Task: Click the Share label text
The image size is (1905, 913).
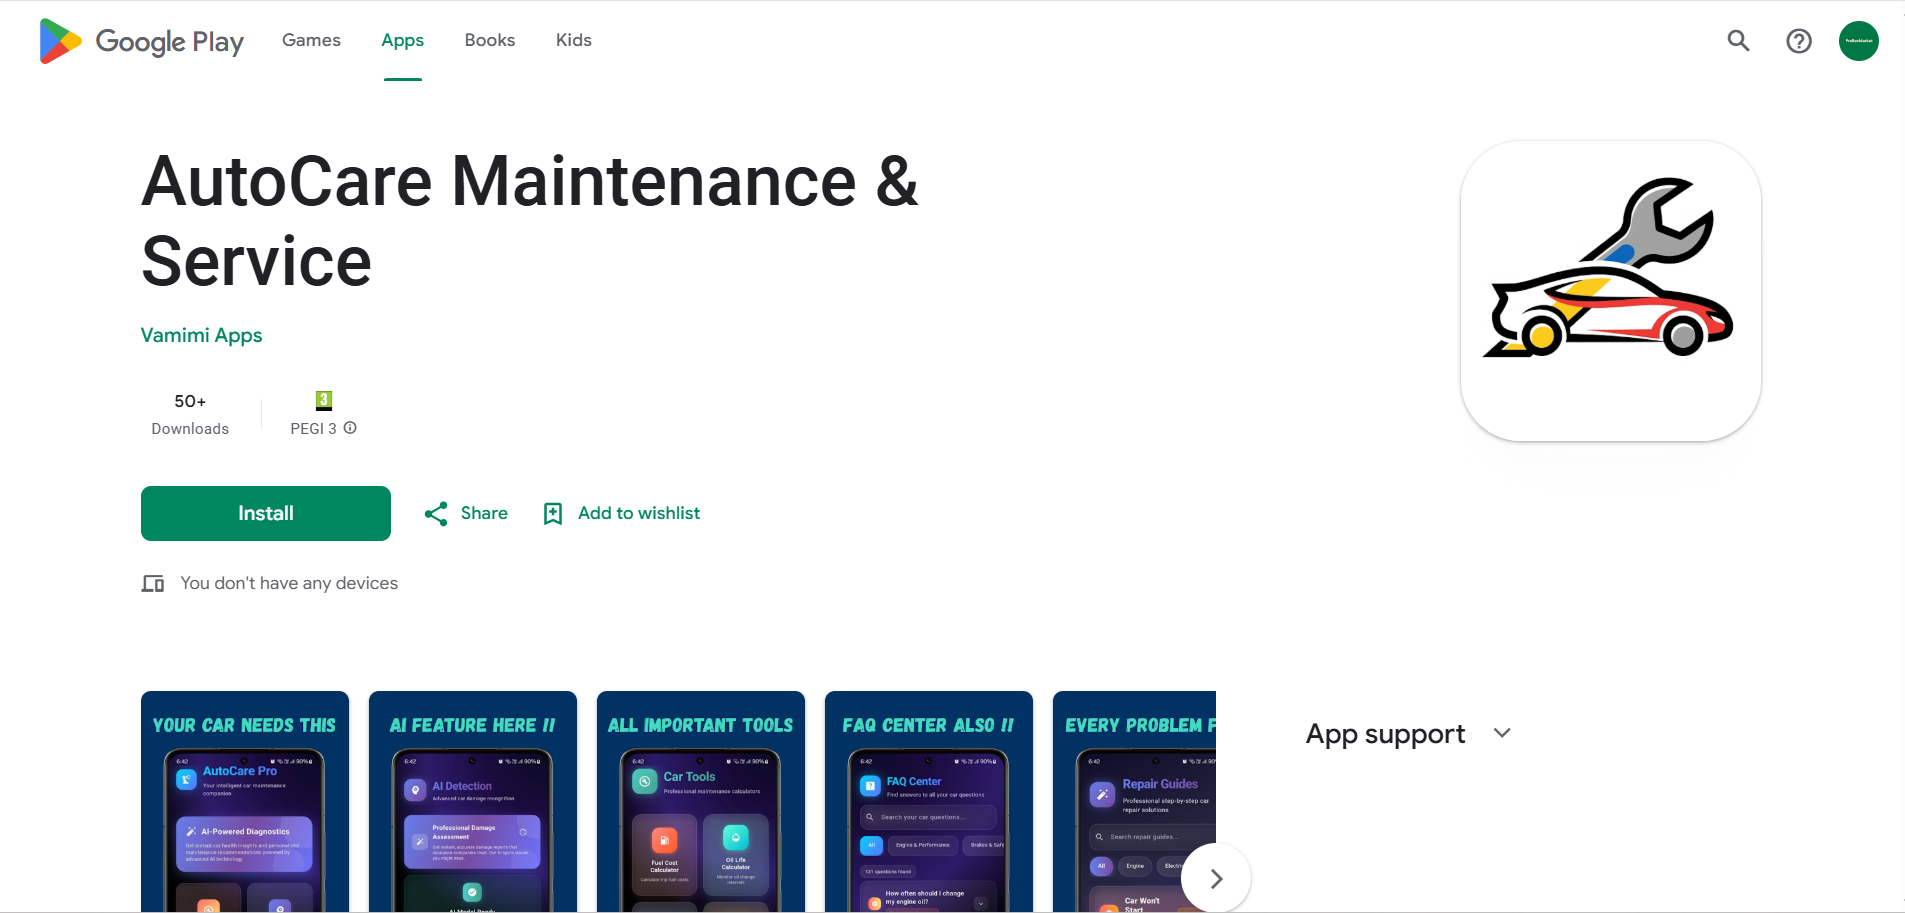Action: (484, 513)
